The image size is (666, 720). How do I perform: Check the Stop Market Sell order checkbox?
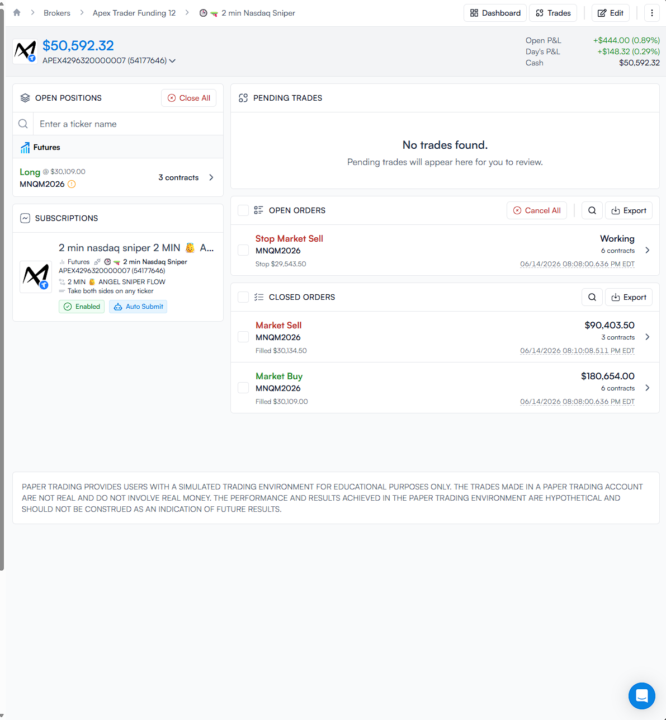tap(243, 250)
